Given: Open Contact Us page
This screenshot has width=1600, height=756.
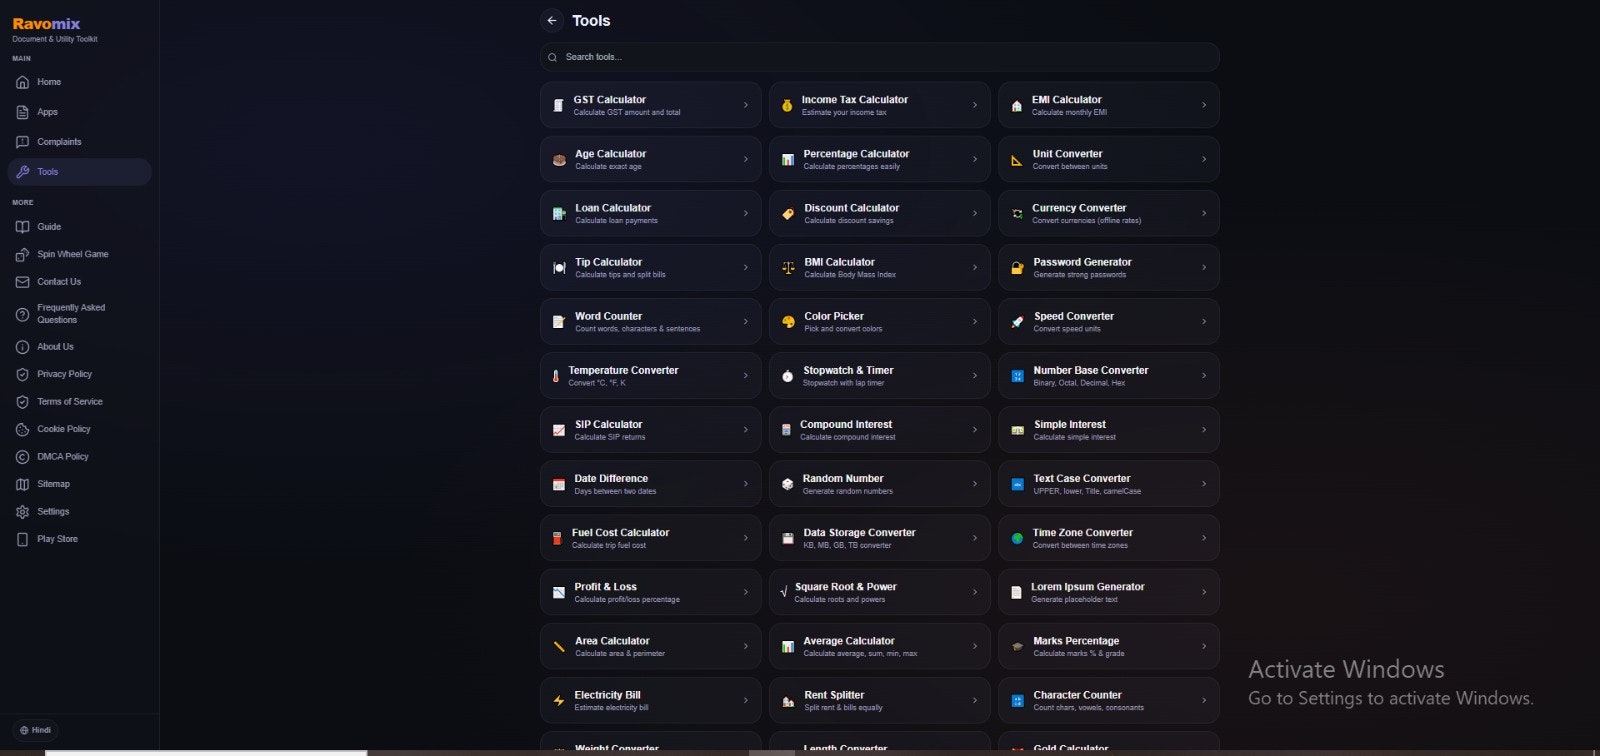Looking at the screenshot, I should (x=79, y=282).
